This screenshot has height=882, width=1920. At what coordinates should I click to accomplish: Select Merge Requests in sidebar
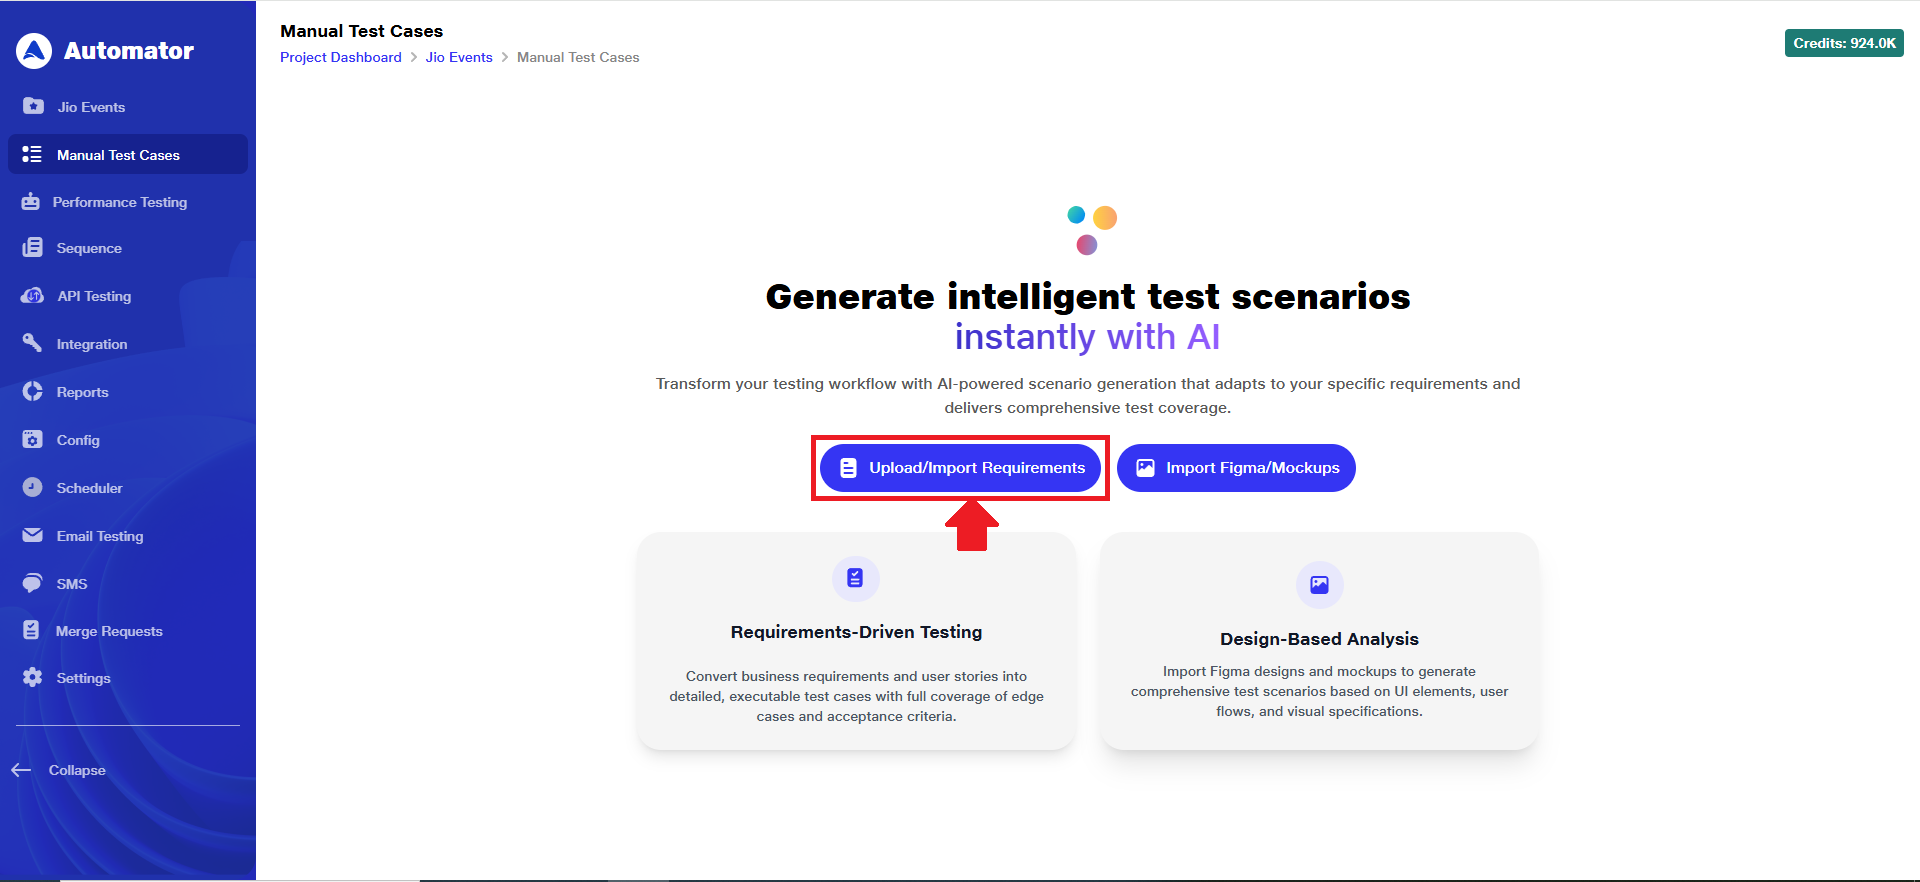click(109, 631)
